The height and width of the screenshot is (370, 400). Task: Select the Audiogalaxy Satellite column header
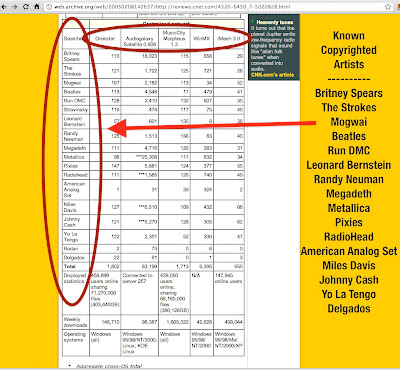140,41
